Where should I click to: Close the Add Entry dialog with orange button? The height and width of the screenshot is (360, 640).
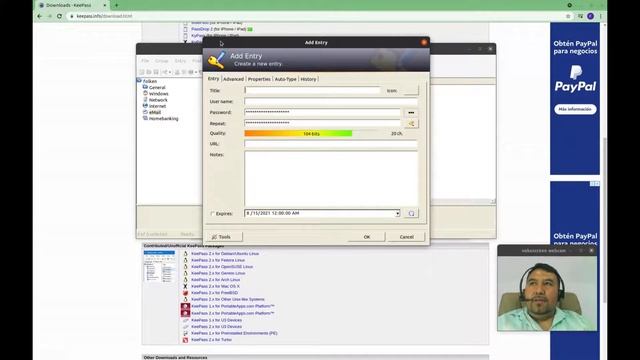coord(424,42)
